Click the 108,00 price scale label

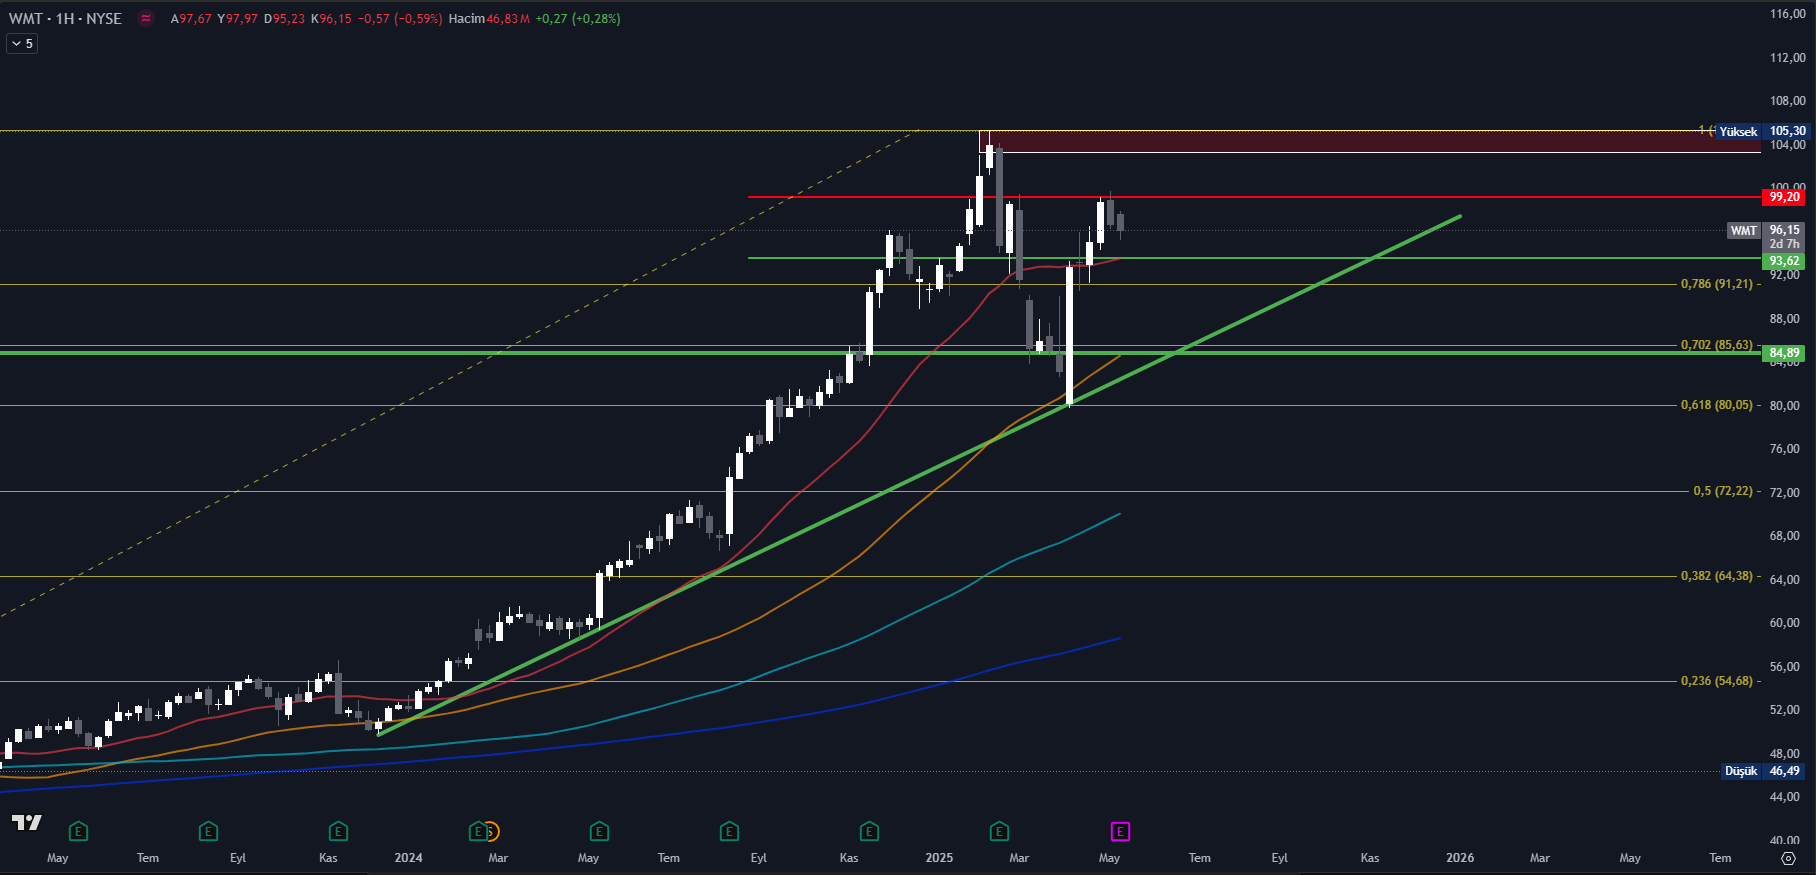pos(1788,101)
